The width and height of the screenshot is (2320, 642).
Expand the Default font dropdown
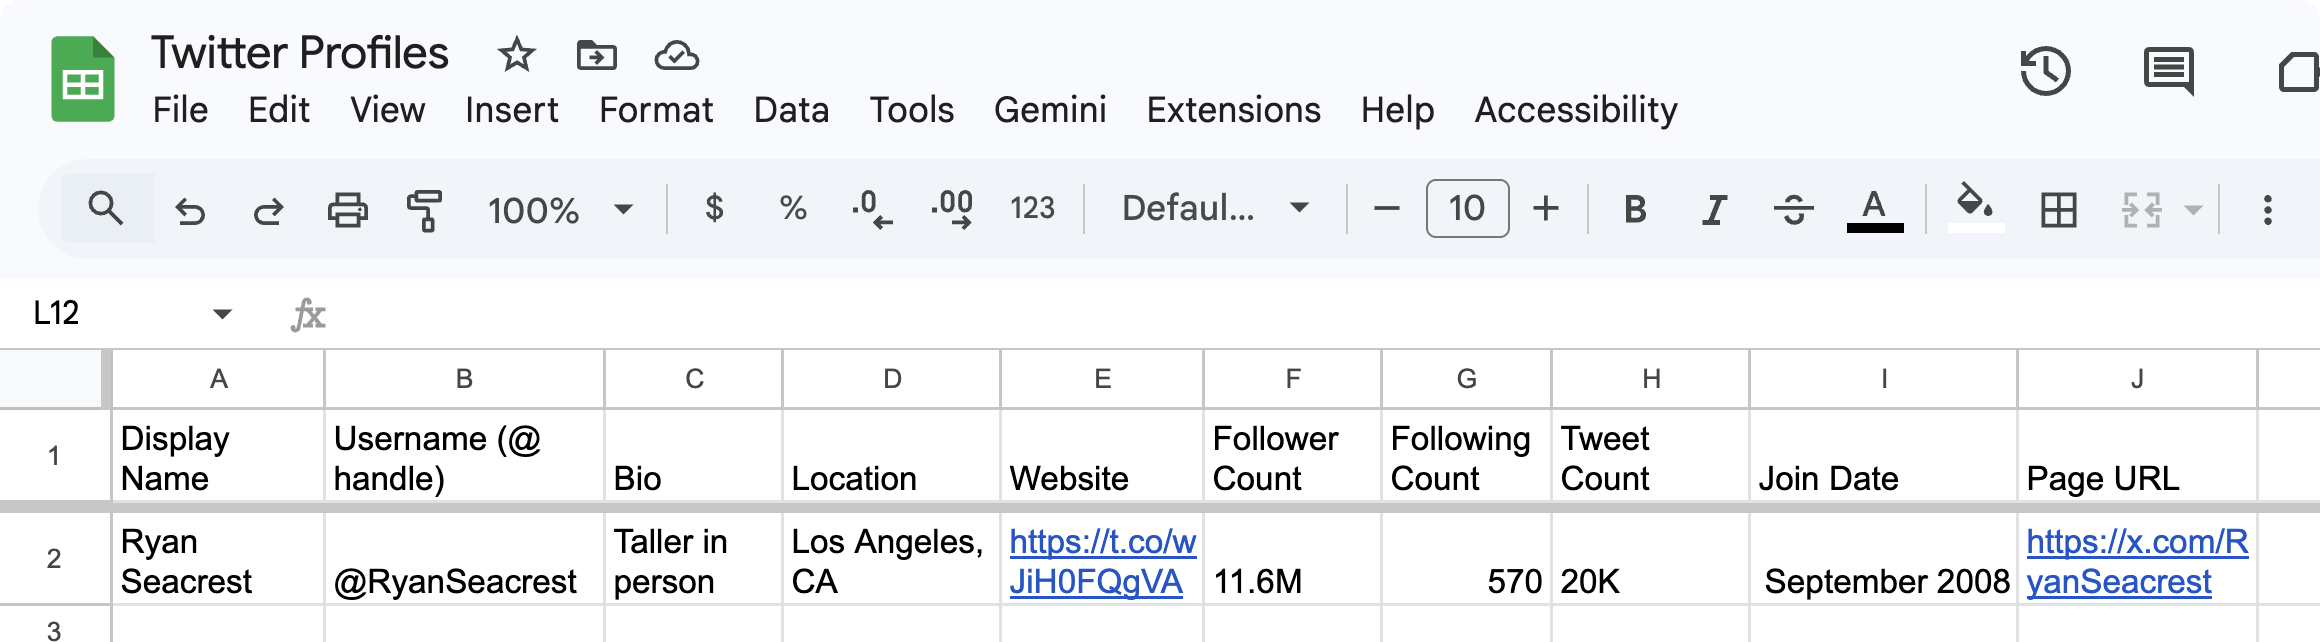[x=1215, y=209]
